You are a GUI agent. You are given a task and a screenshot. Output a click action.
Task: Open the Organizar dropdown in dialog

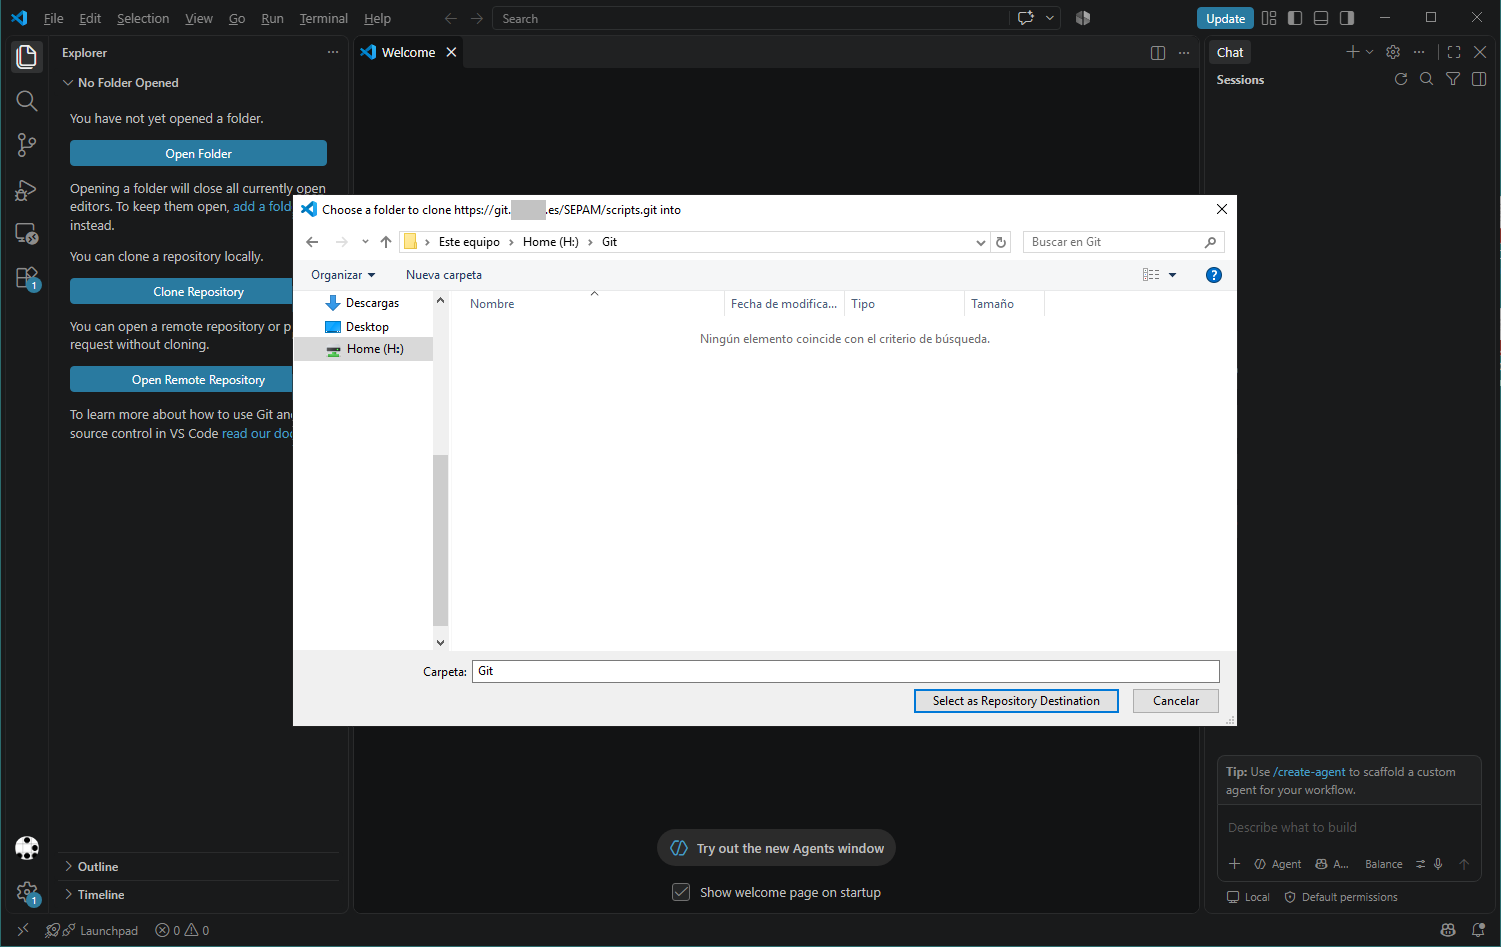[343, 275]
